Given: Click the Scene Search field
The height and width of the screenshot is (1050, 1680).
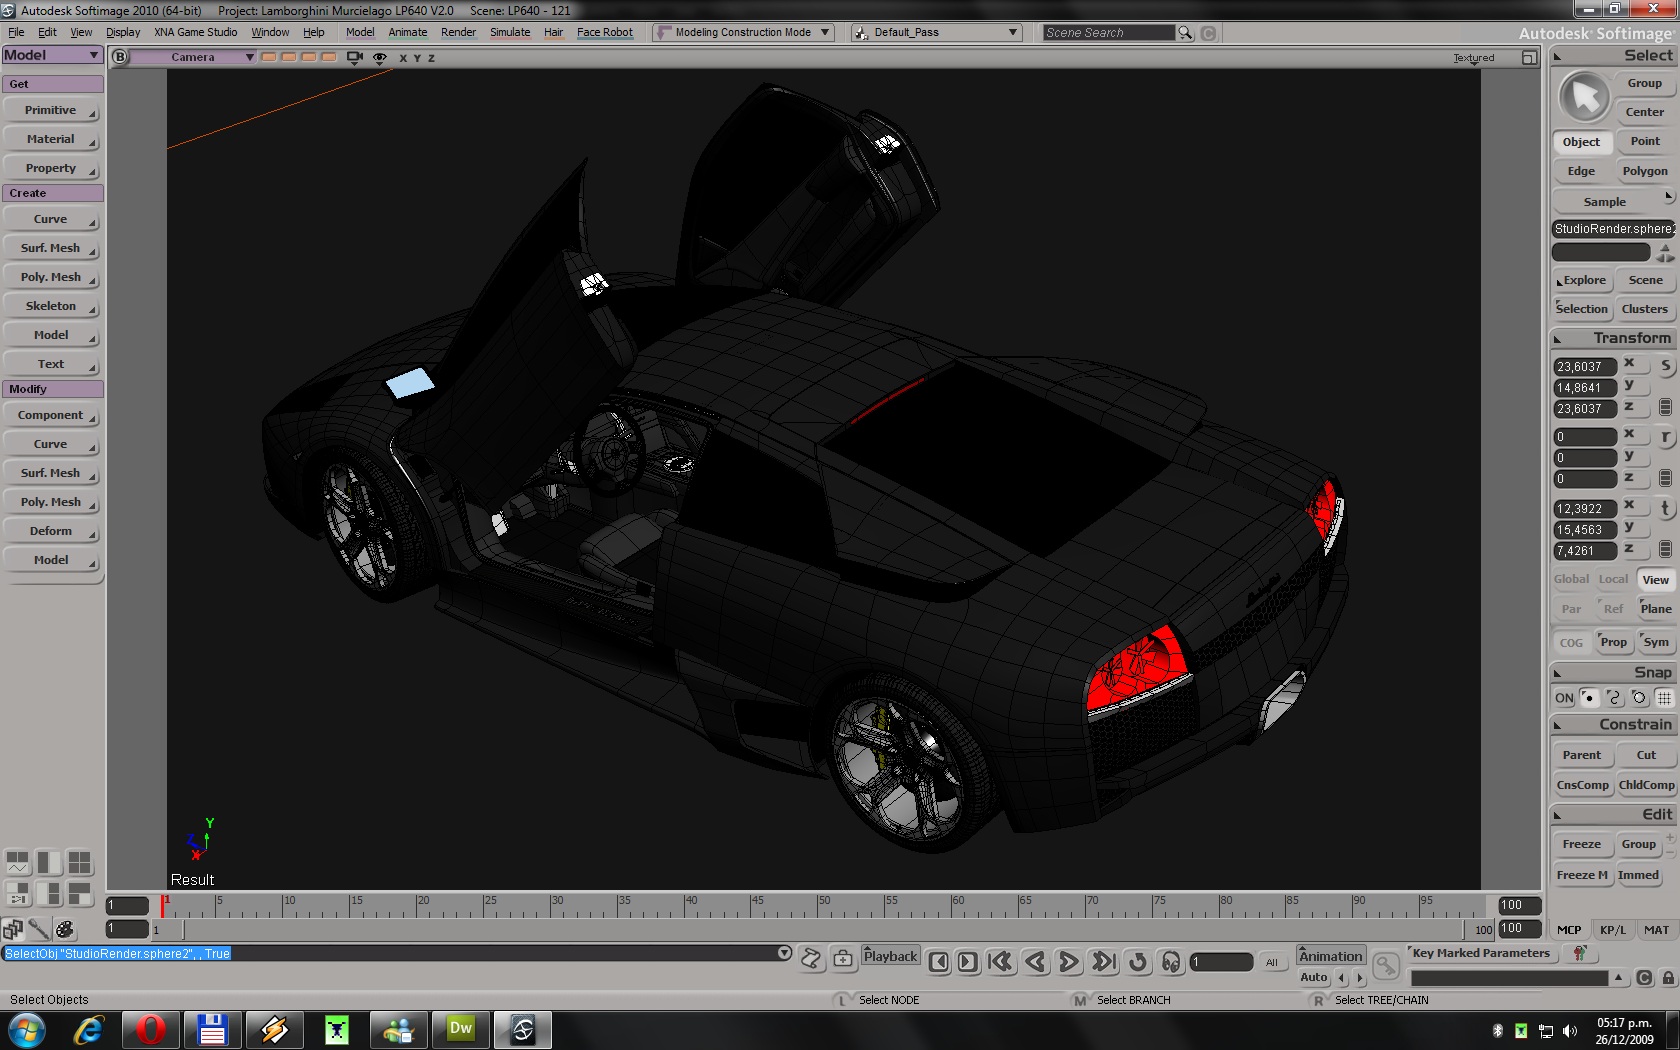Looking at the screenshot, I should pos(1108,33).
